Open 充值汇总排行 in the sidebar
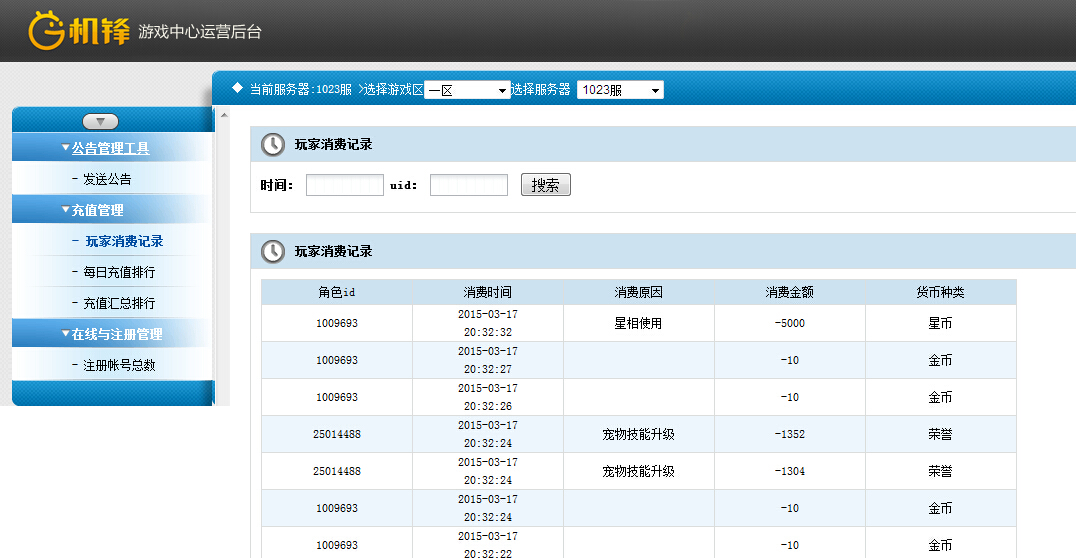Image resolution: width=1076 pixels, height=558 pixels. click(119, 303)
